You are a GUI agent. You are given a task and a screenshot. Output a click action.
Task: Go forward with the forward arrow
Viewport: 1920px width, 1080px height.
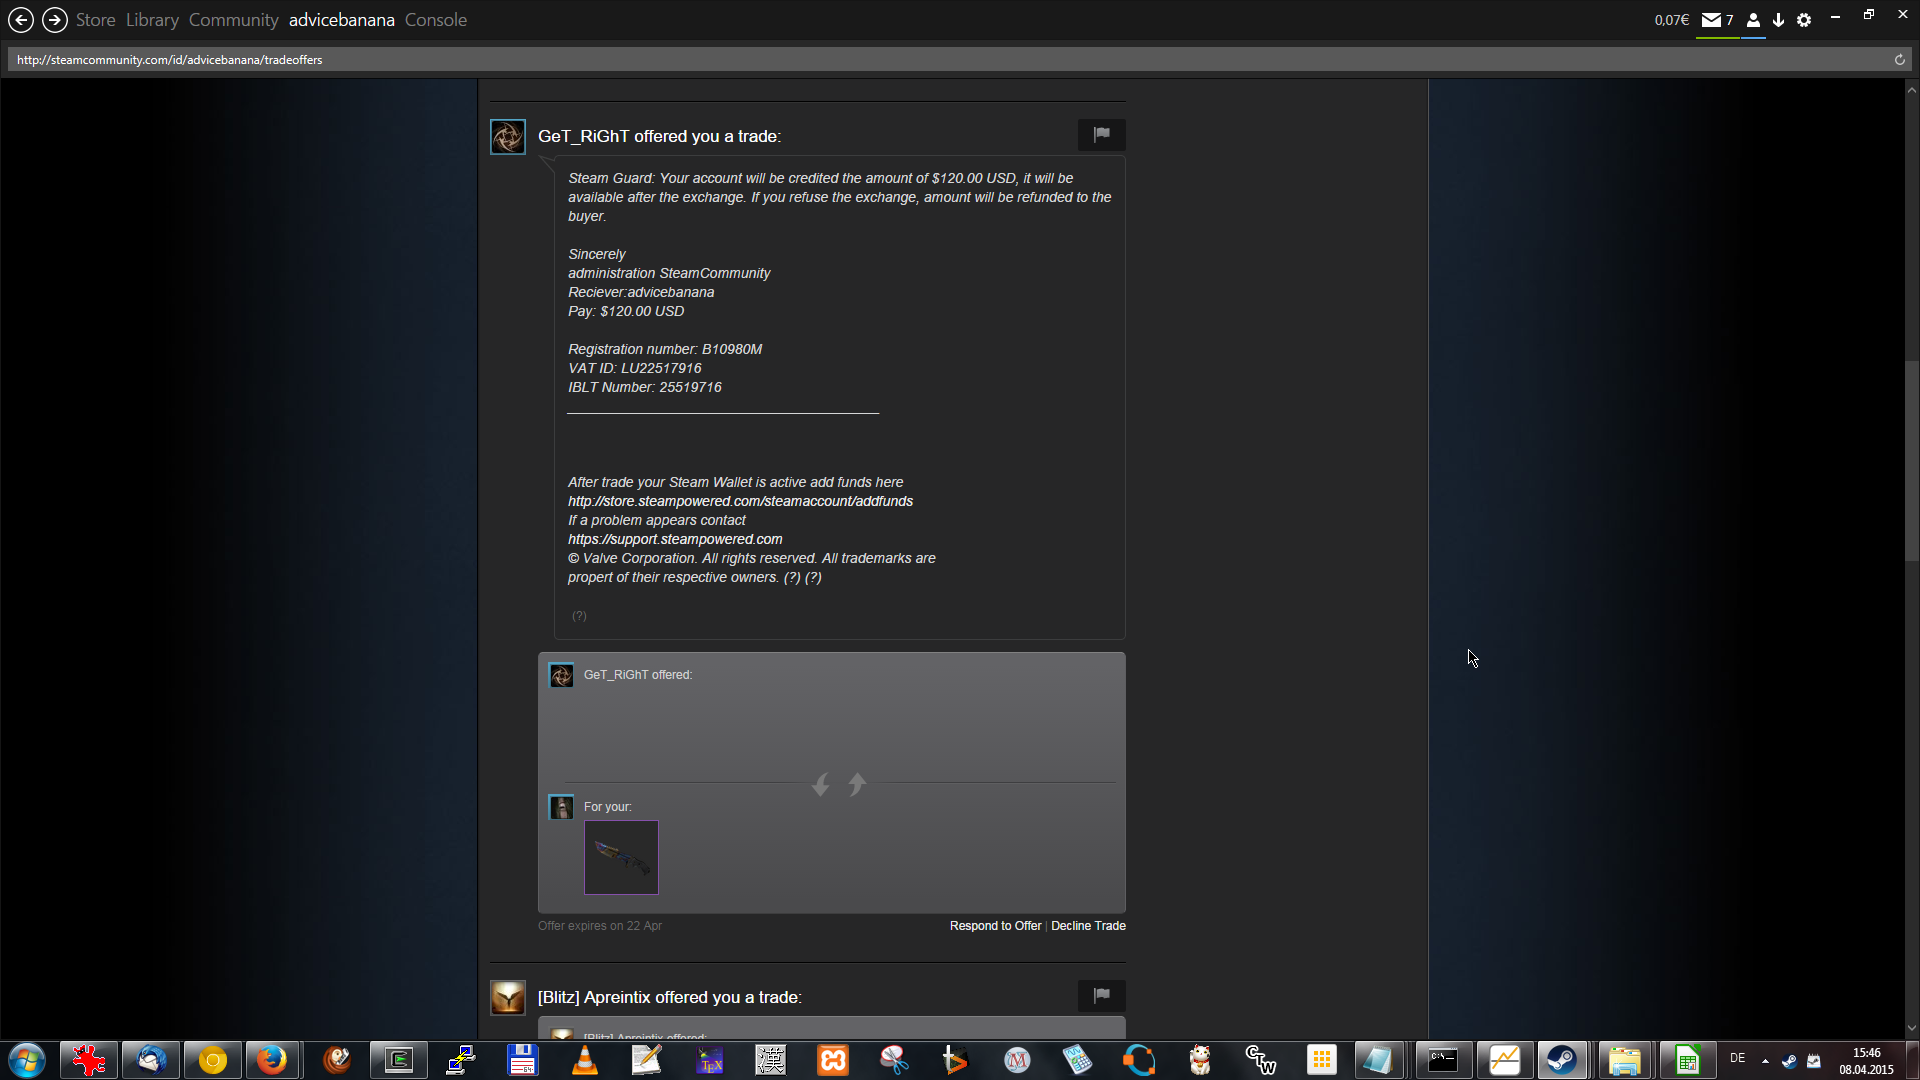tap(55, 20)
